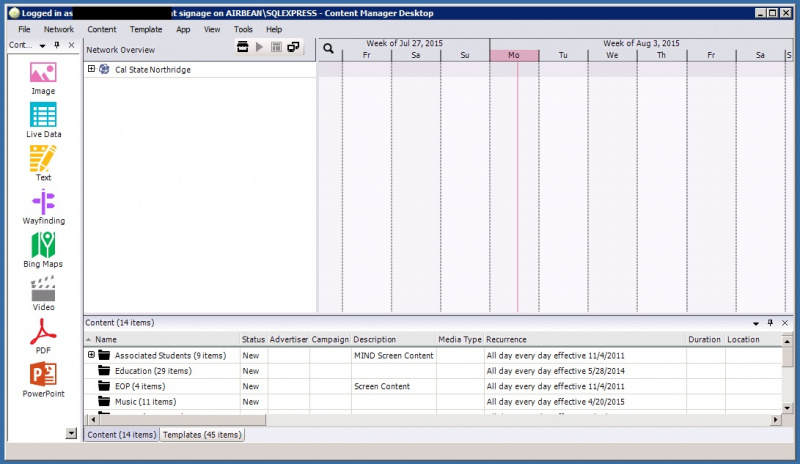Image resolution: width=800 pixels, height=464 pixels.
Task: Click the multi-screen icon in Network Overview toolbar
Action: tap(293, 47)
